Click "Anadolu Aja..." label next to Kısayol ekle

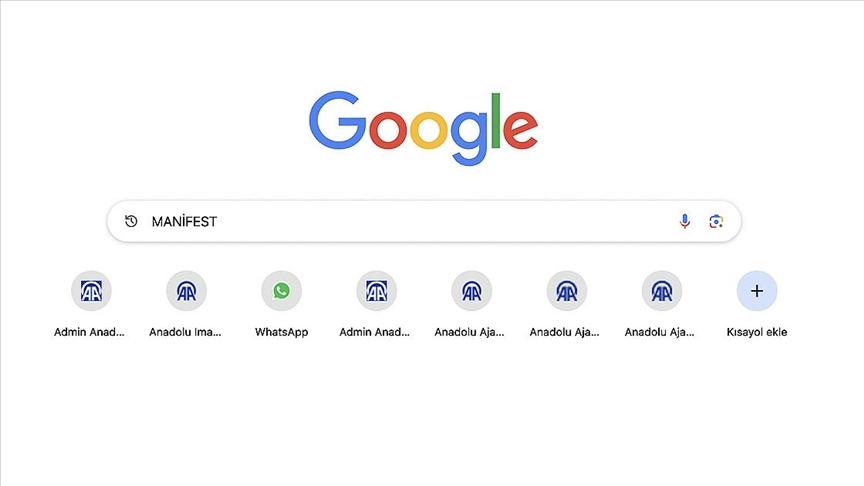pyautogui.click(x=660, y=332)
